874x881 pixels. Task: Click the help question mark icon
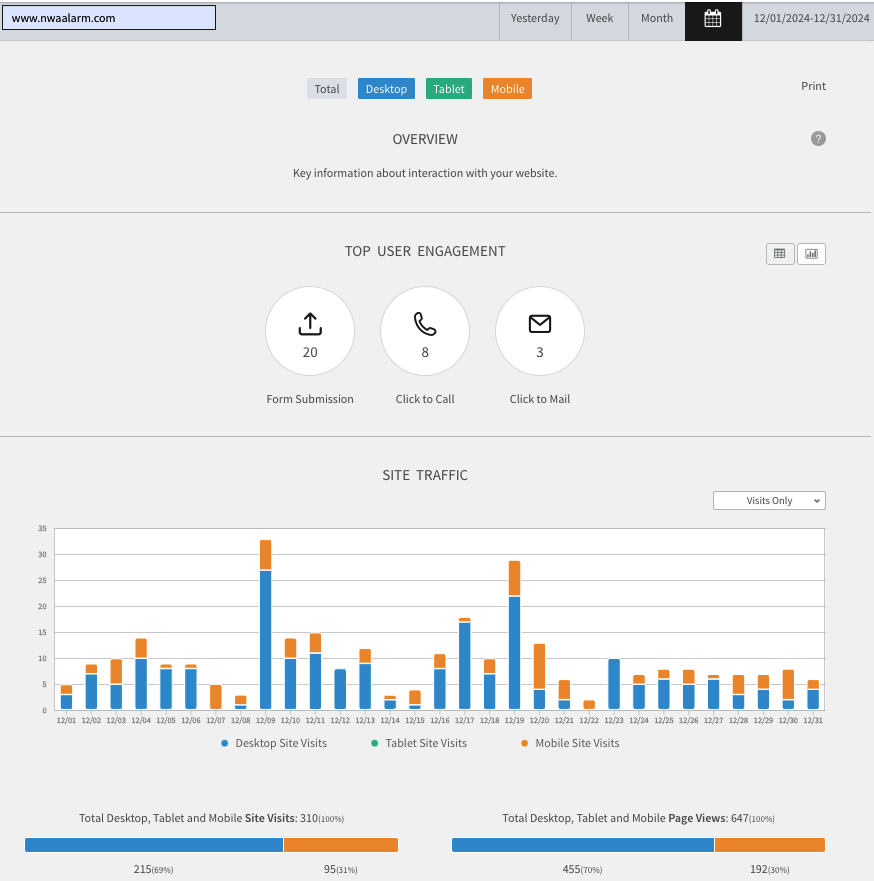[x=818, y=138]
